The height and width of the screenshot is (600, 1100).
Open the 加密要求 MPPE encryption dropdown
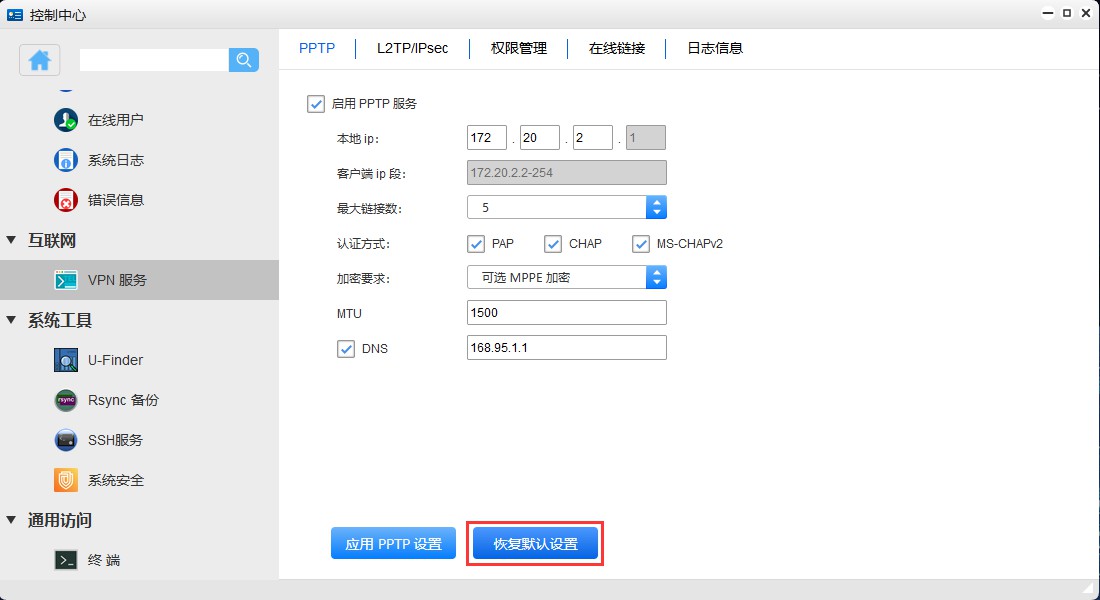656,277
